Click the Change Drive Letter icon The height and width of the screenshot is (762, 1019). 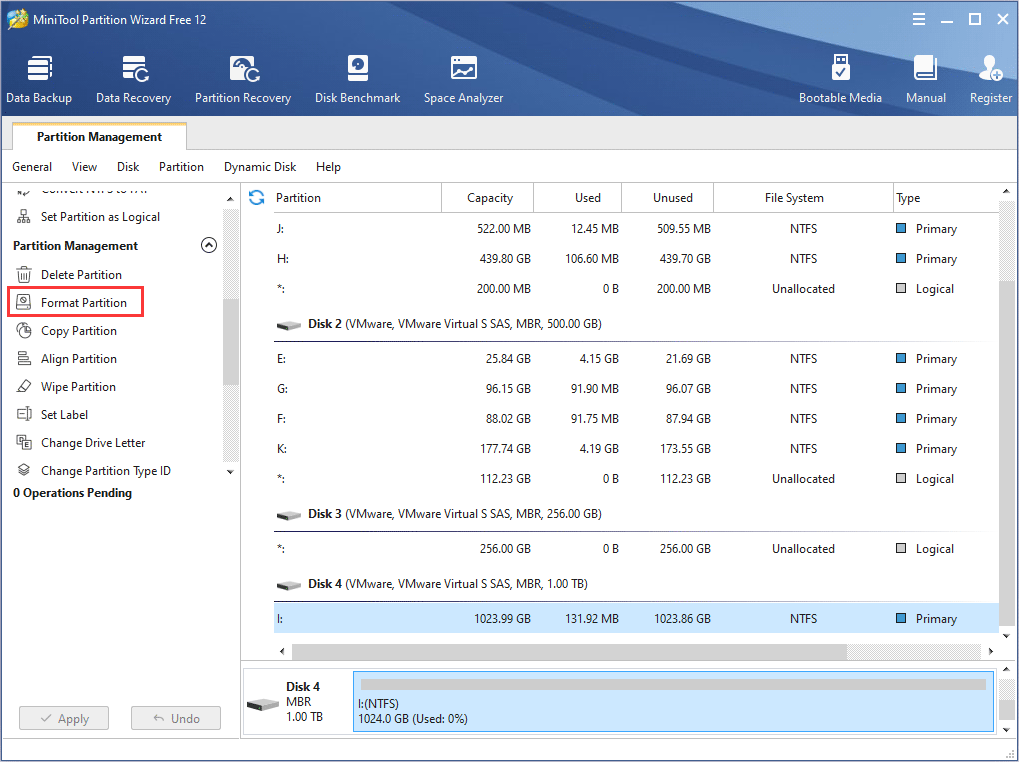click(x=24, y=442)
